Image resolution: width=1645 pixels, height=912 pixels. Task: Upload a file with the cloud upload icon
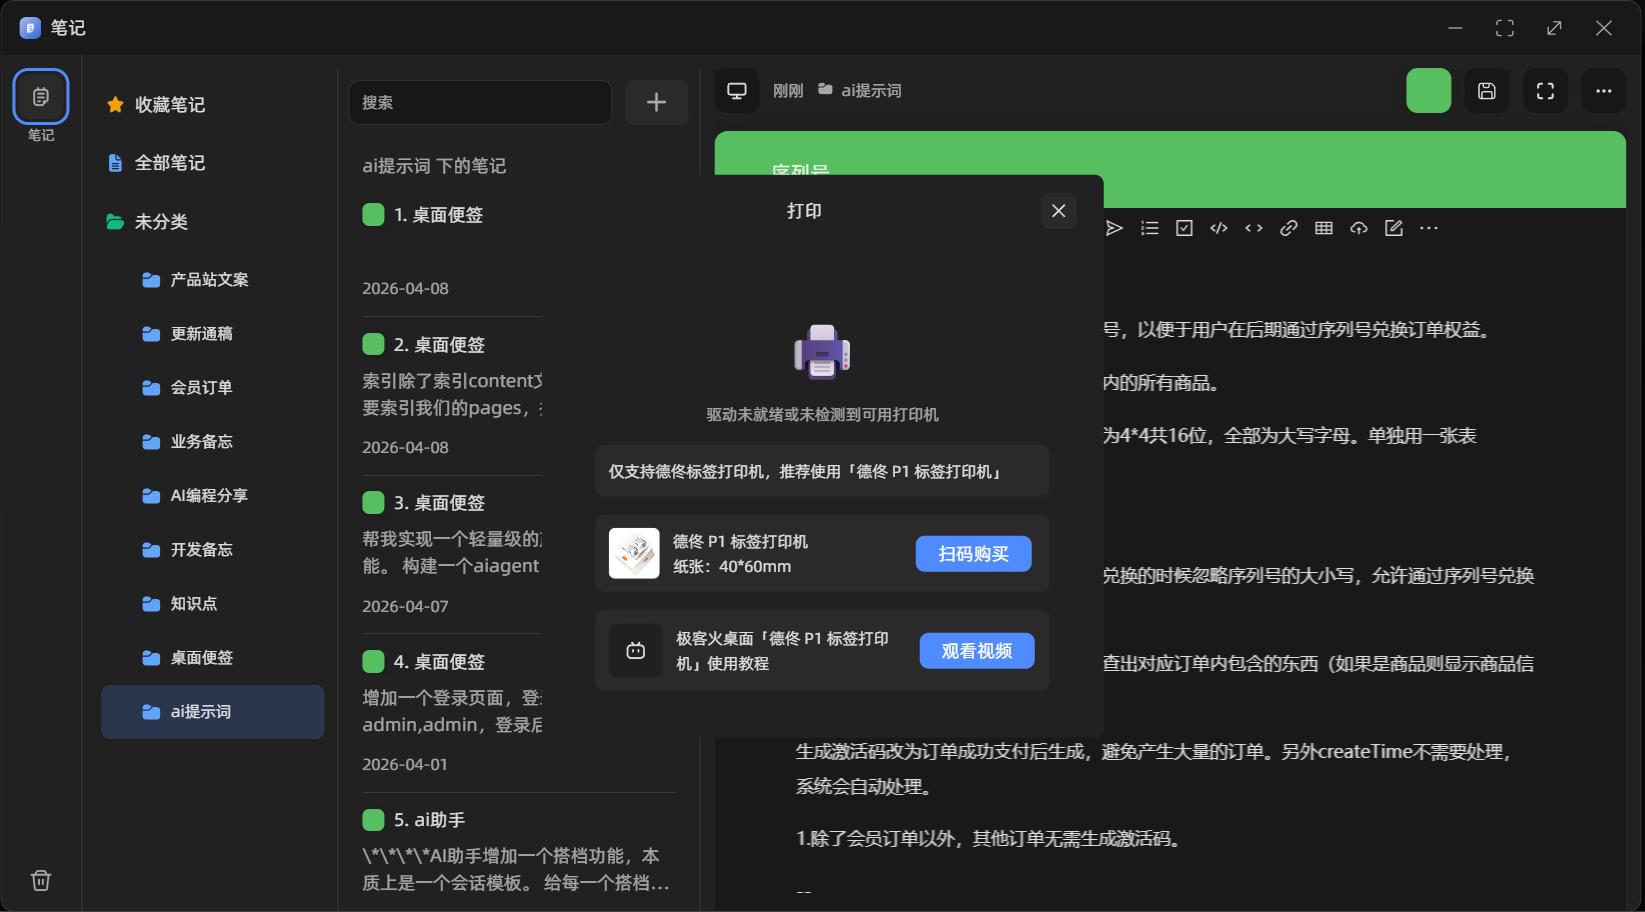coord(1358,227)
